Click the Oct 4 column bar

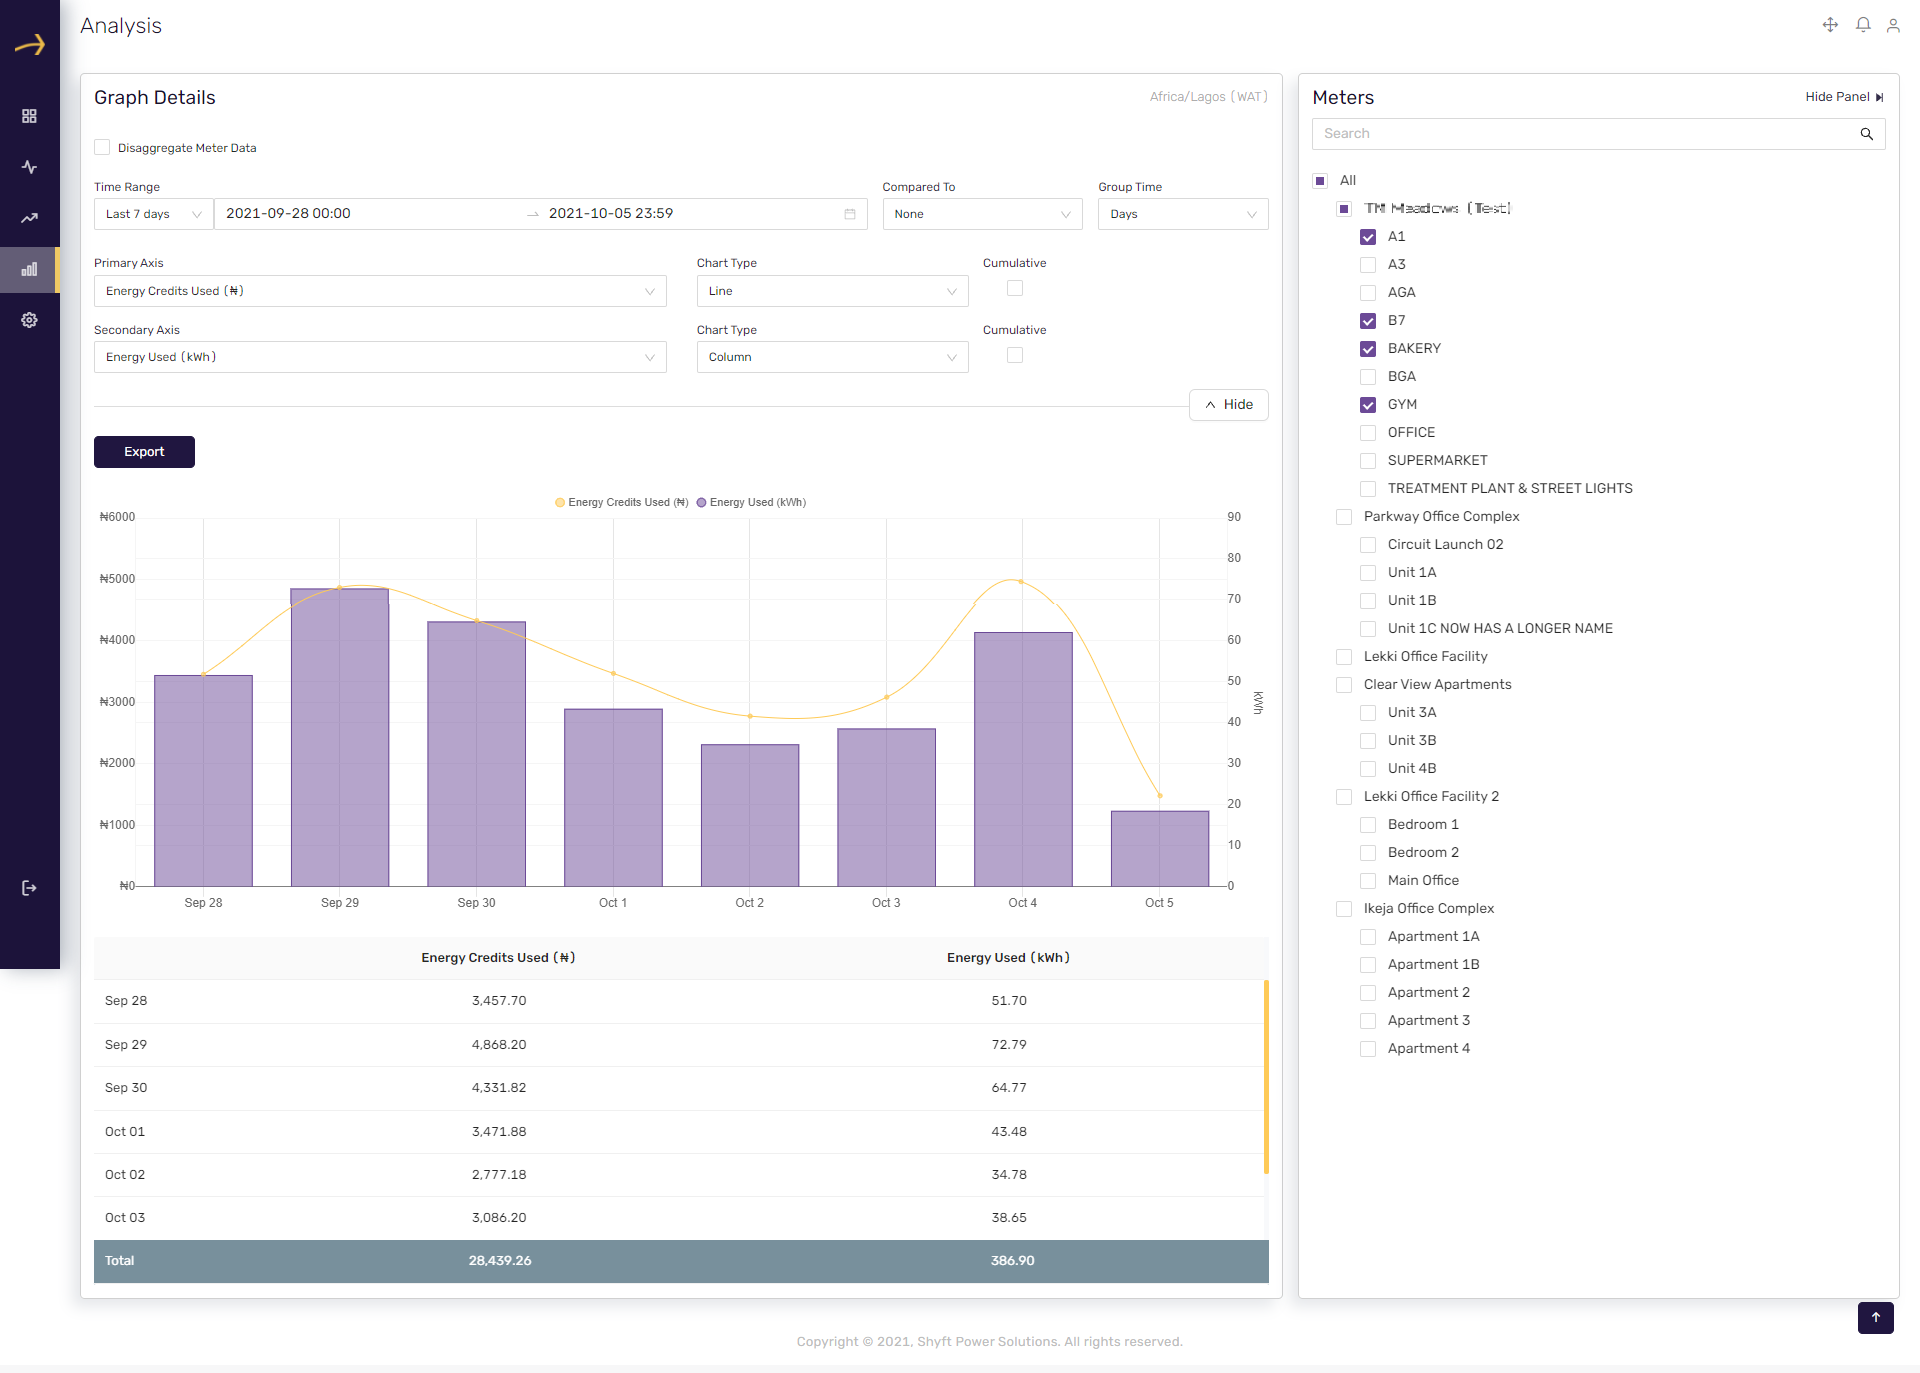(1023, 759)
